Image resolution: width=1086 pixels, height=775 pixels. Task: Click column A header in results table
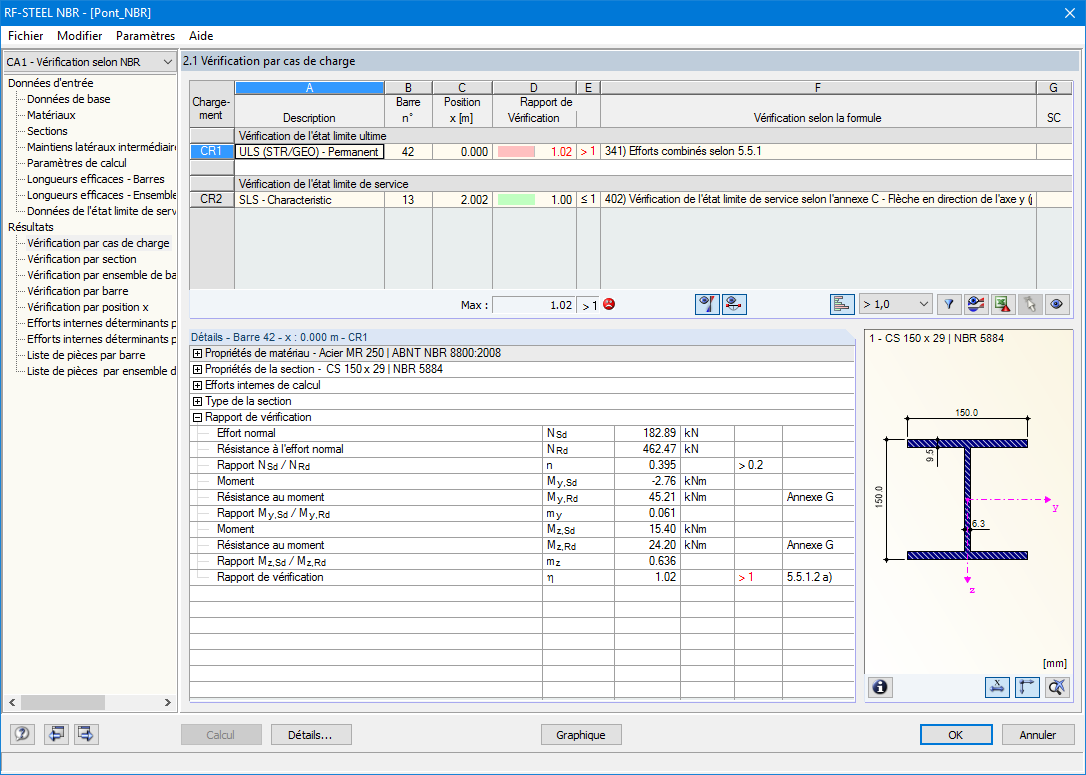point(310,88)
